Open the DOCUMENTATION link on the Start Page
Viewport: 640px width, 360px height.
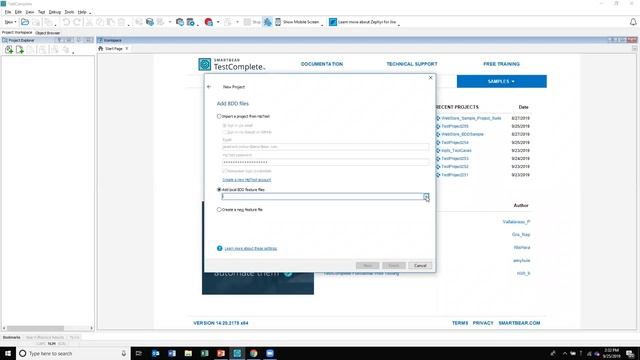322,64
